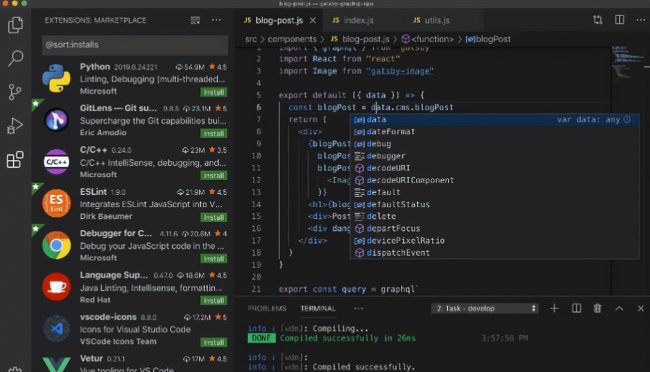Open the Vetur extension entry
The width and height of the screenshot is (650, 372).
(x=133, y=362)
